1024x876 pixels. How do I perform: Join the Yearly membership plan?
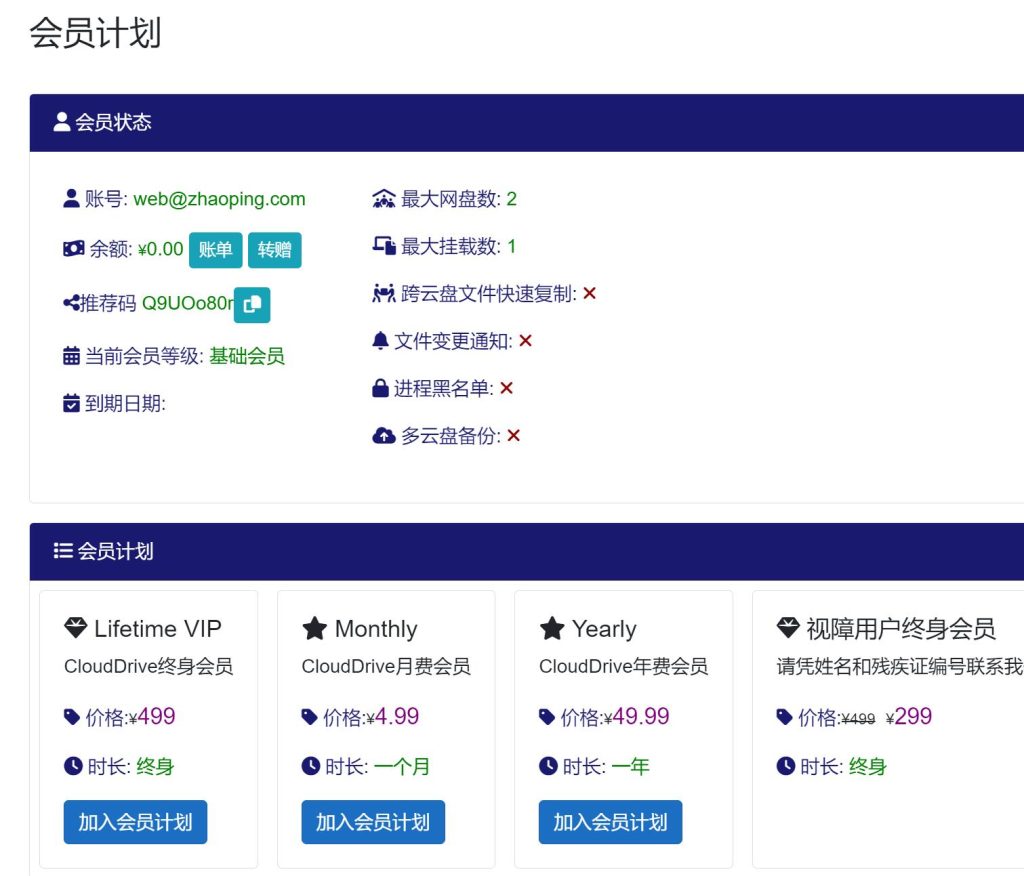610,822
